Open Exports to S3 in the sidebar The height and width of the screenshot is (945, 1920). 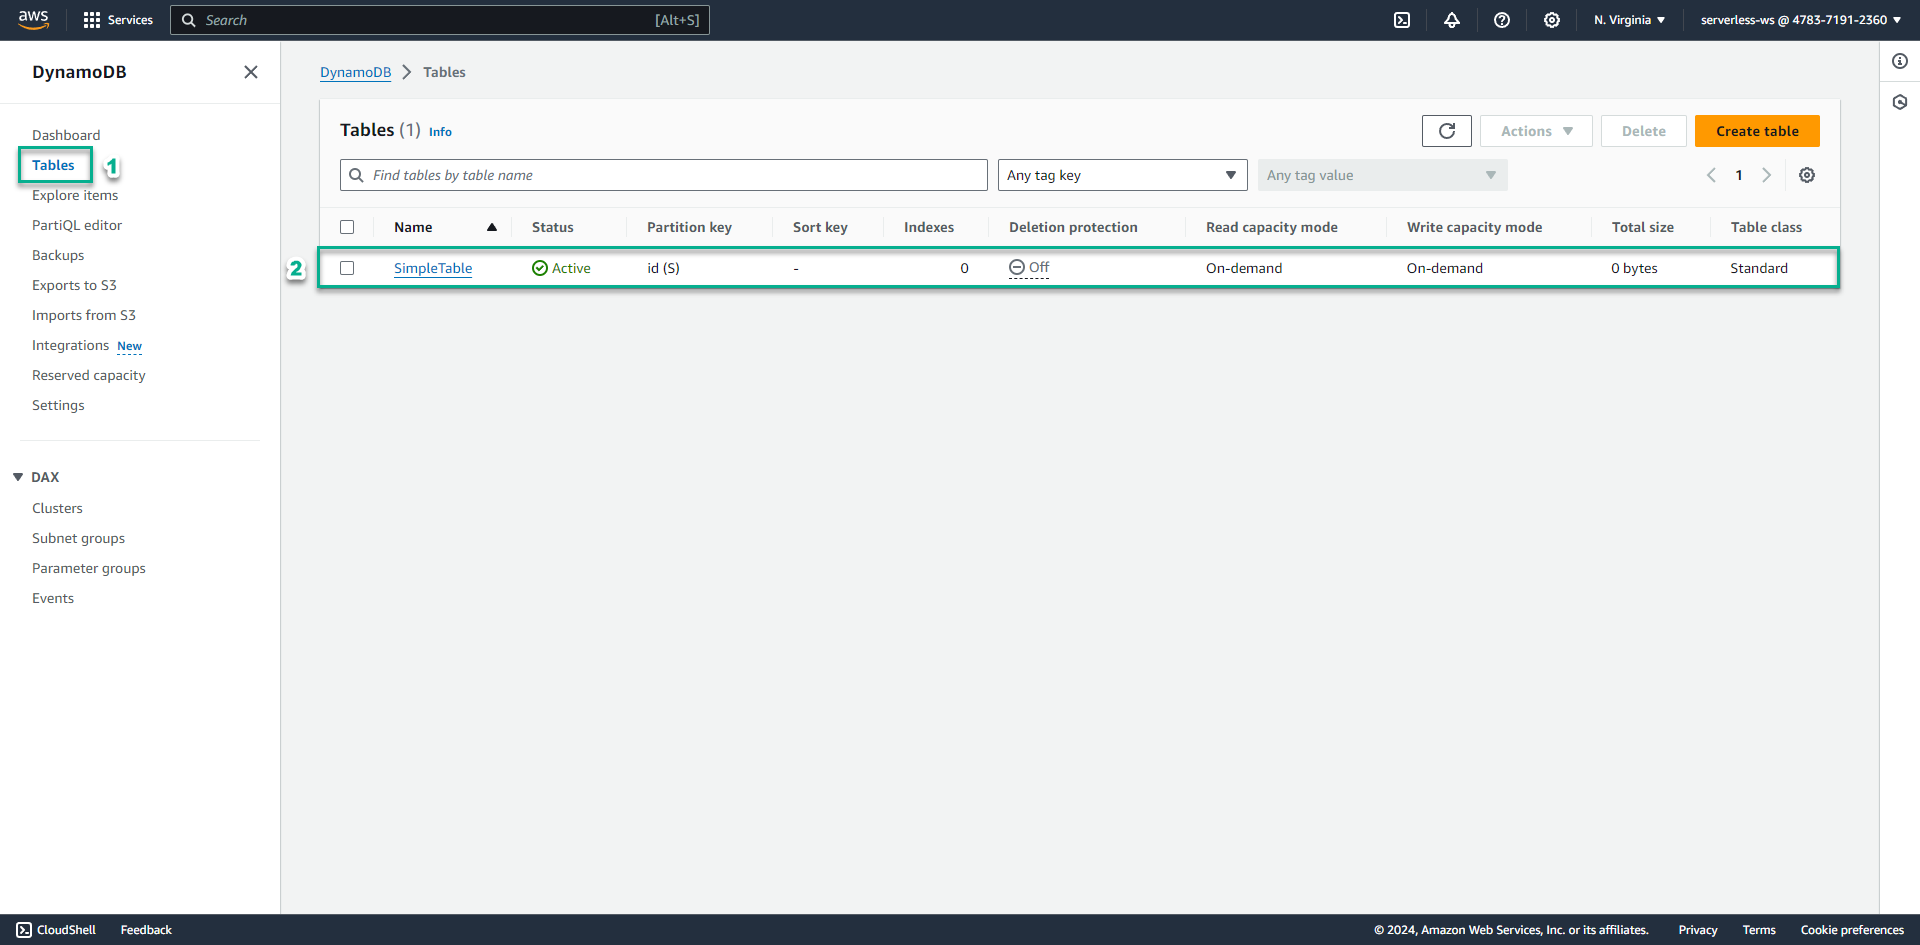tap(74, 285)
